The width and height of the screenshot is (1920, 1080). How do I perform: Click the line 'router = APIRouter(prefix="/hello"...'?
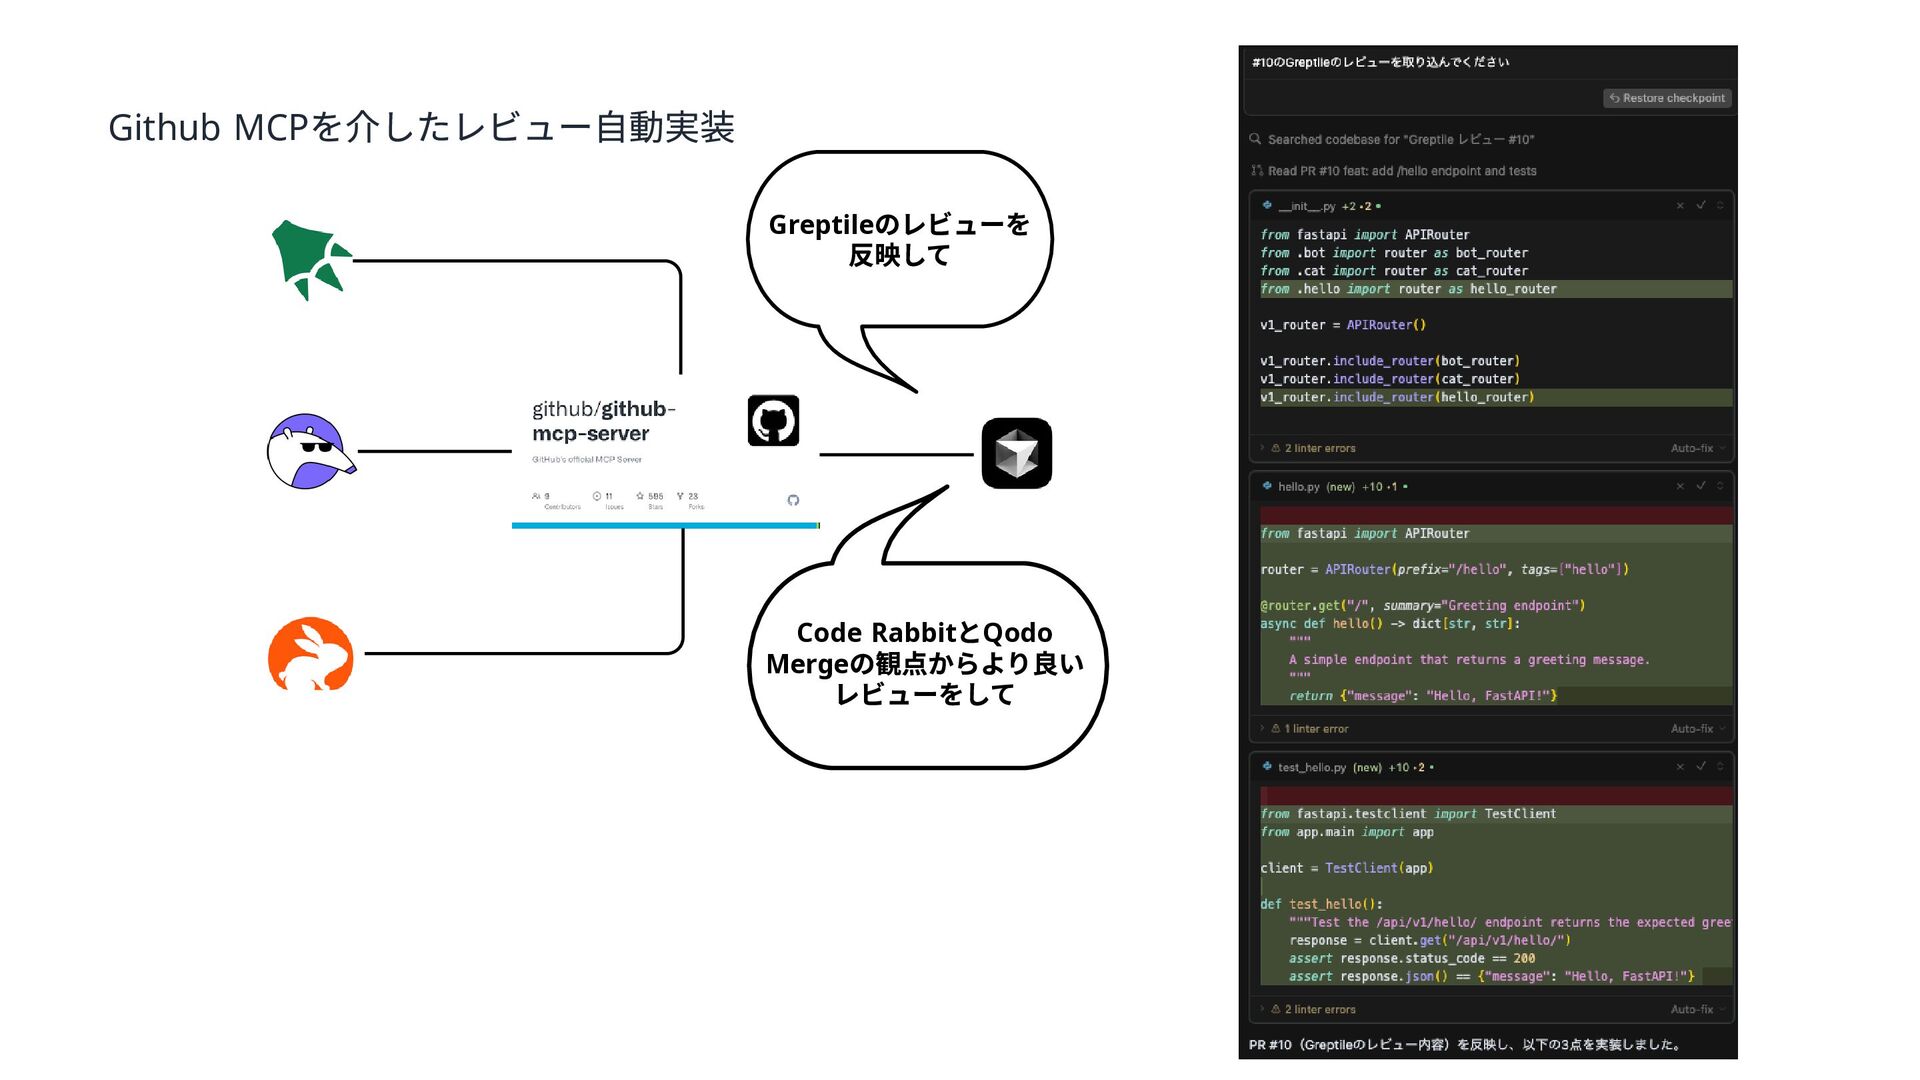click(1444, 570)
